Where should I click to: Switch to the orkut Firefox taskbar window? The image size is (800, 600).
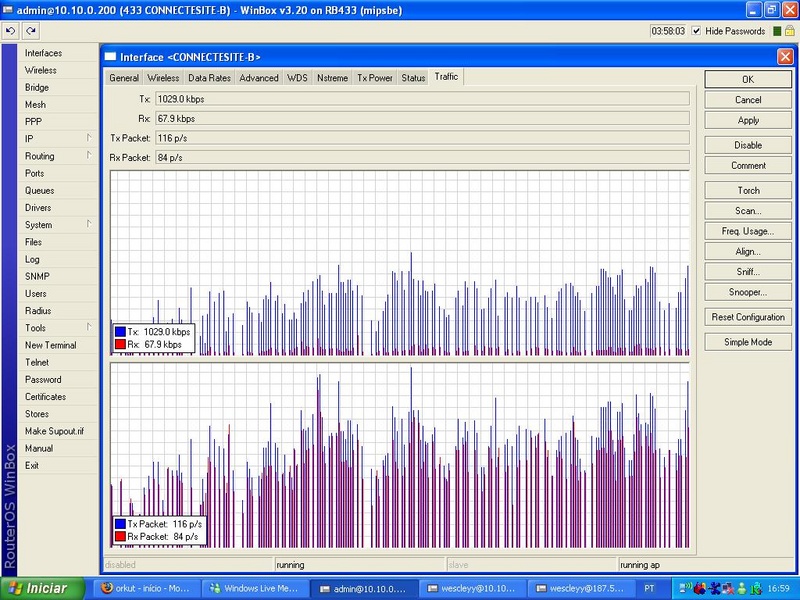[147, 588]
